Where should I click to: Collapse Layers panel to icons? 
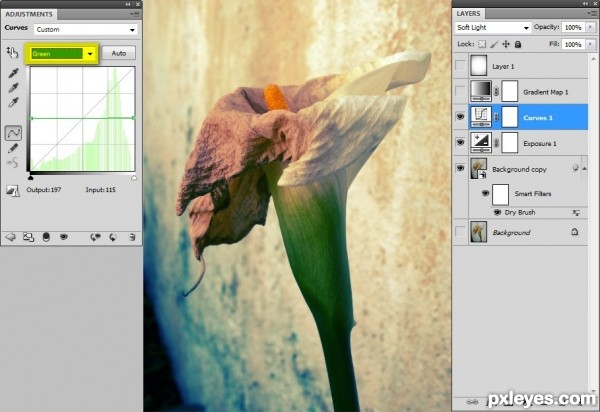[585, 3]
